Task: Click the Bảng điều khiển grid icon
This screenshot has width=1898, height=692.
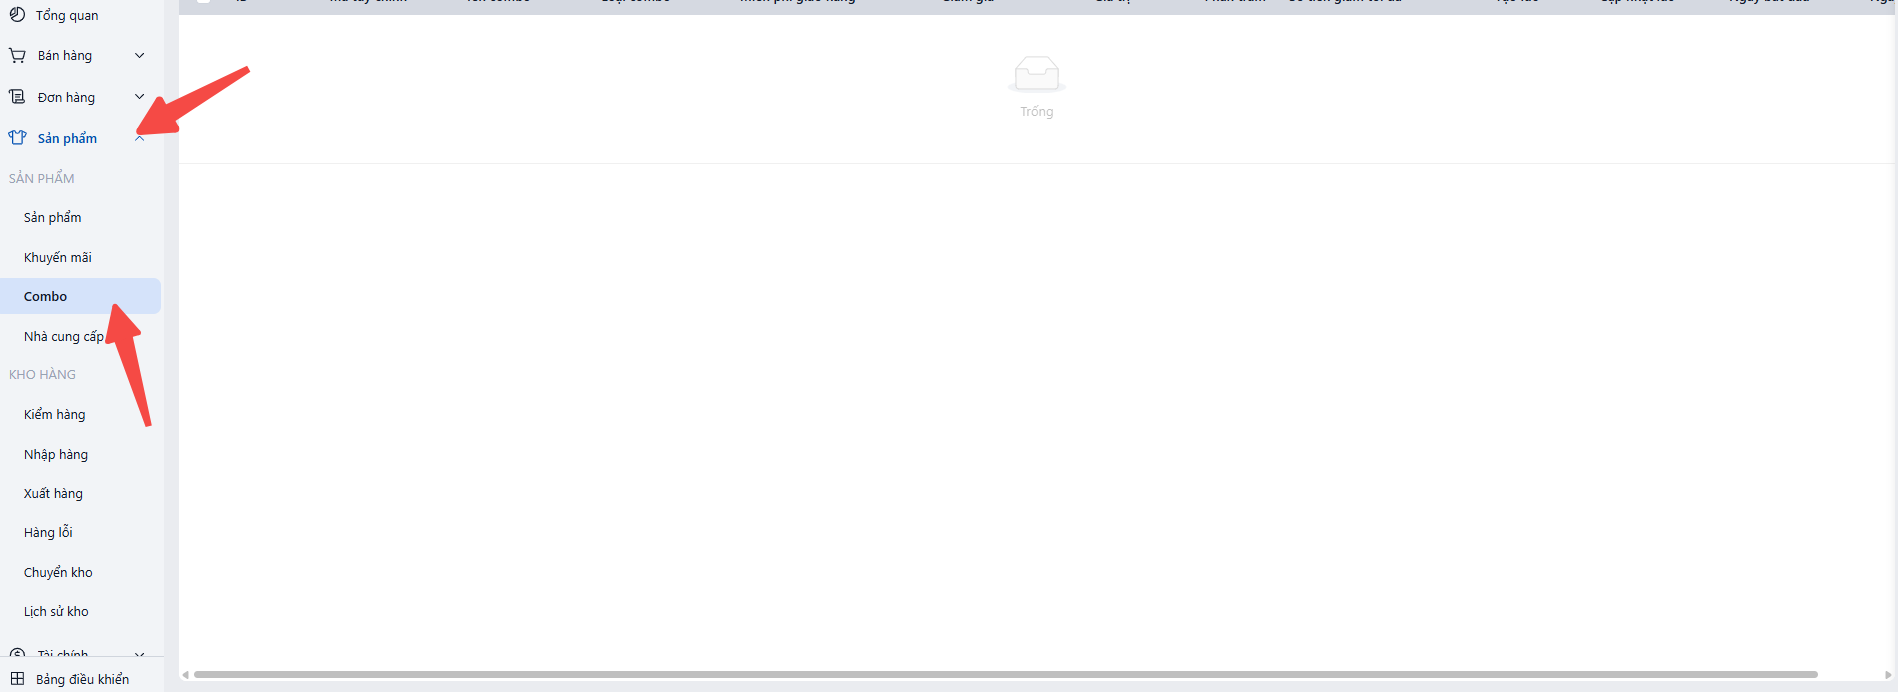Action: pos(17,679)
